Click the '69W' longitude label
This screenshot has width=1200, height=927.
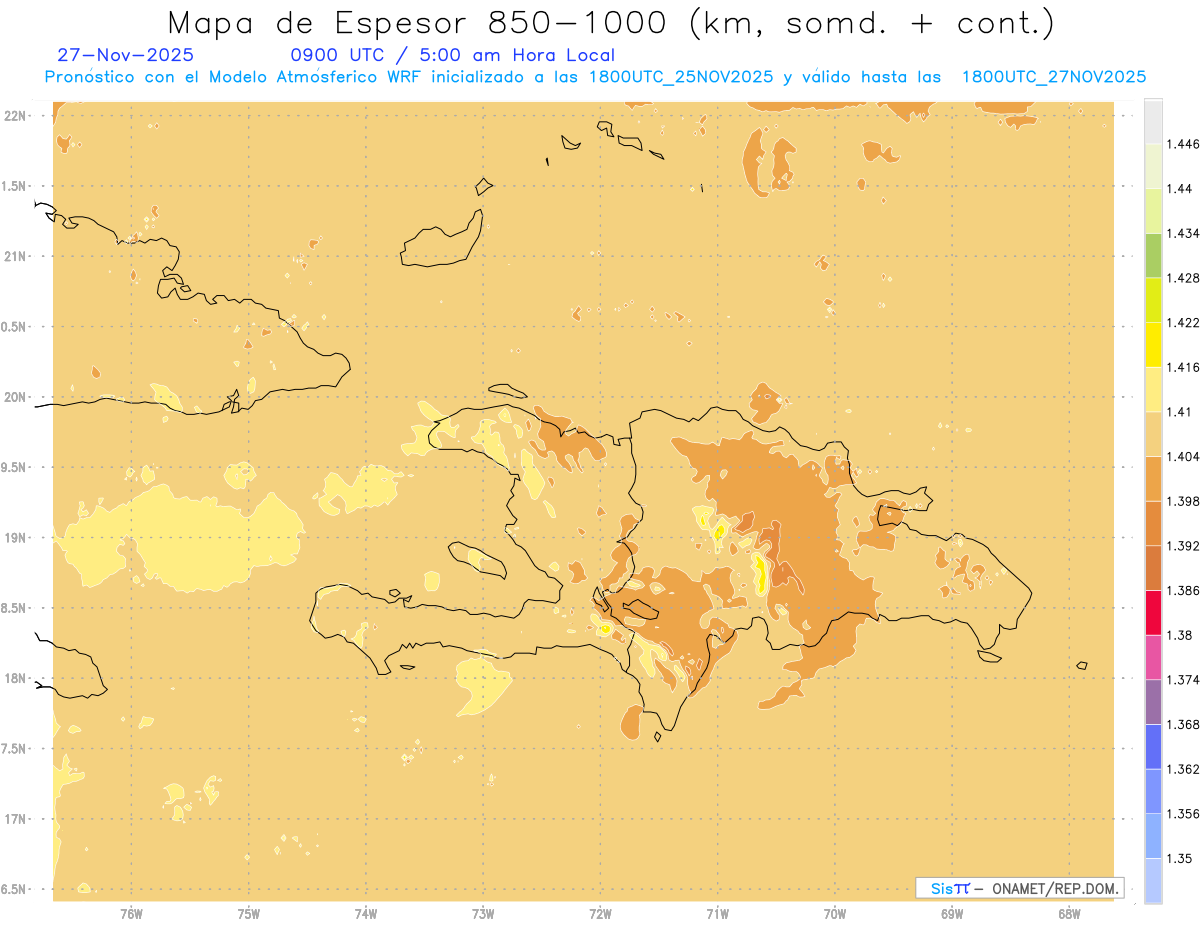952,915
